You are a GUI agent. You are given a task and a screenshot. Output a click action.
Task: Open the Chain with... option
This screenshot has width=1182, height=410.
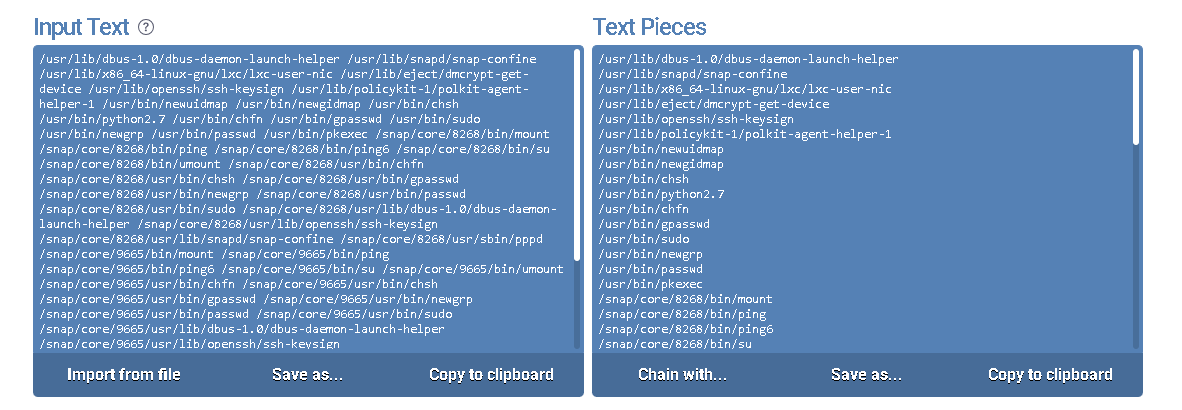click(x=682, y=375)
